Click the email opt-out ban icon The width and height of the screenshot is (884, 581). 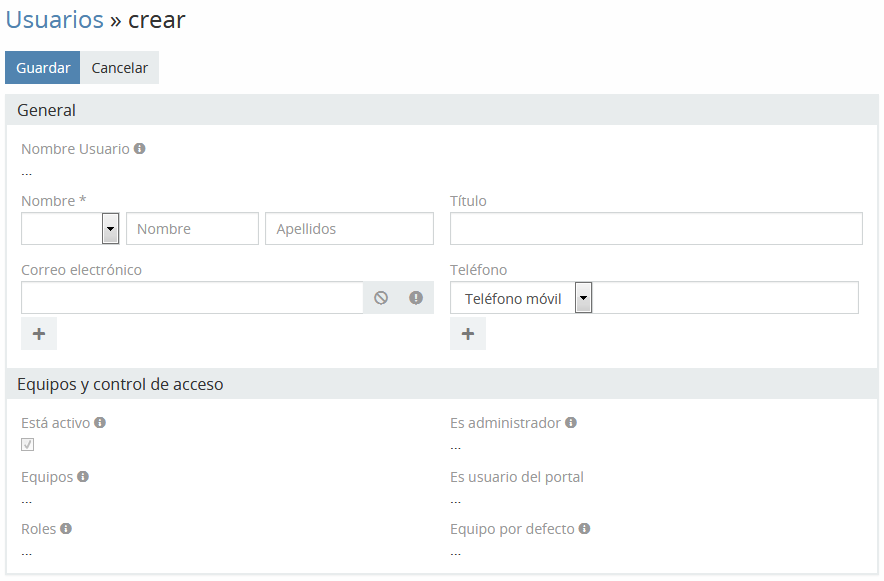pos(381,298)
